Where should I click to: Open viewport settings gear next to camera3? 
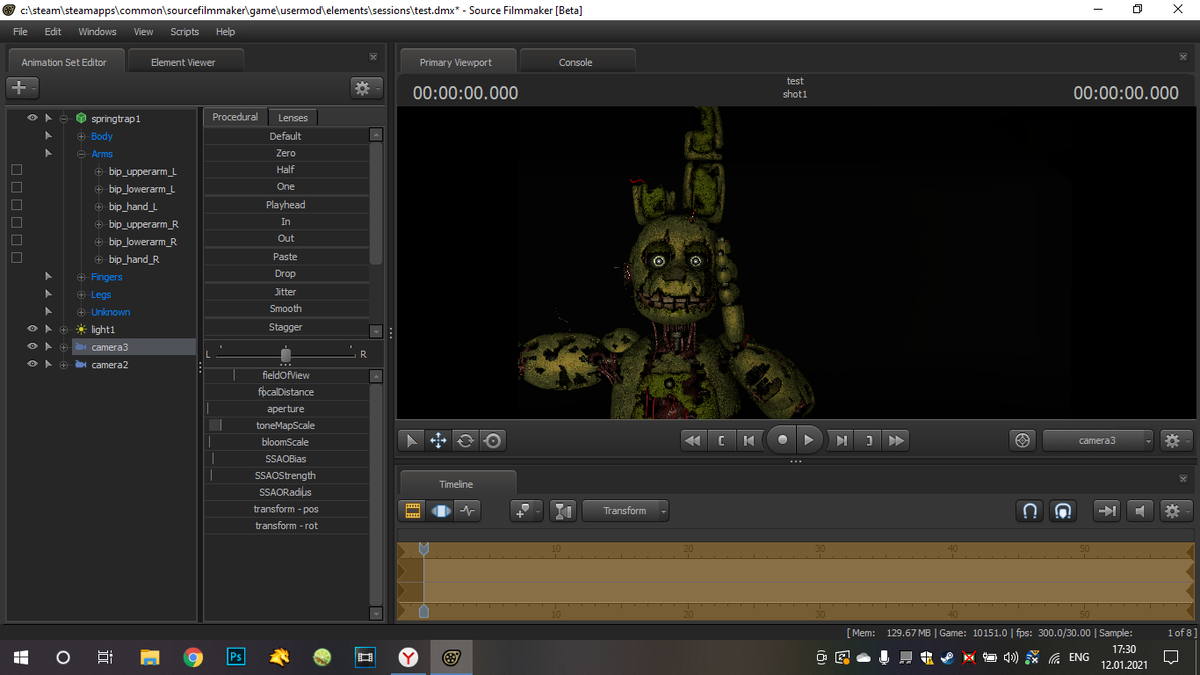tap(1174, 440)
